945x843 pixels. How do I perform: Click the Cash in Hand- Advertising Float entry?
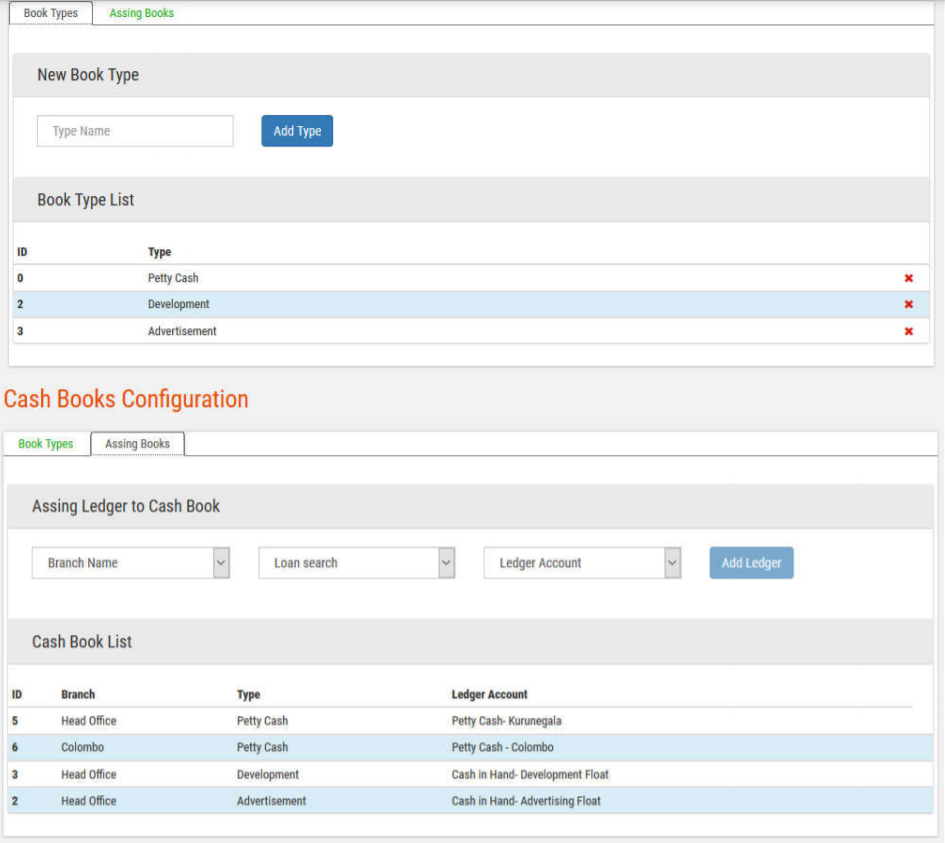526,801
